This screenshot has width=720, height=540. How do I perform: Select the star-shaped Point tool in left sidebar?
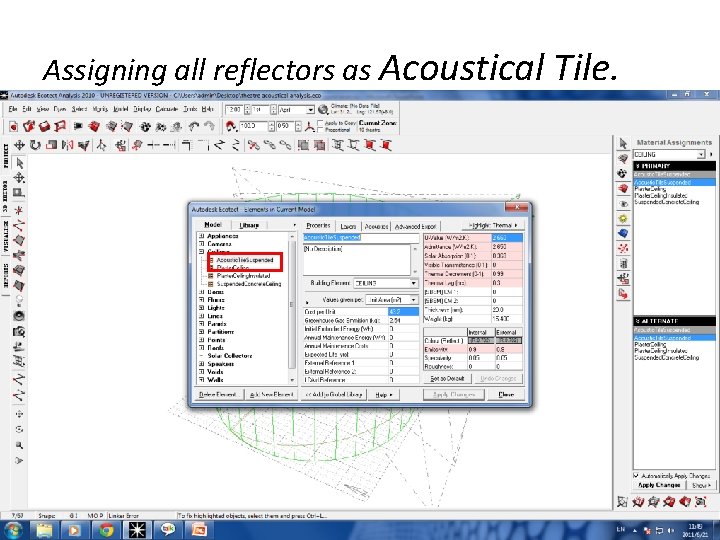pyautogui.click(x=19, y=210)
